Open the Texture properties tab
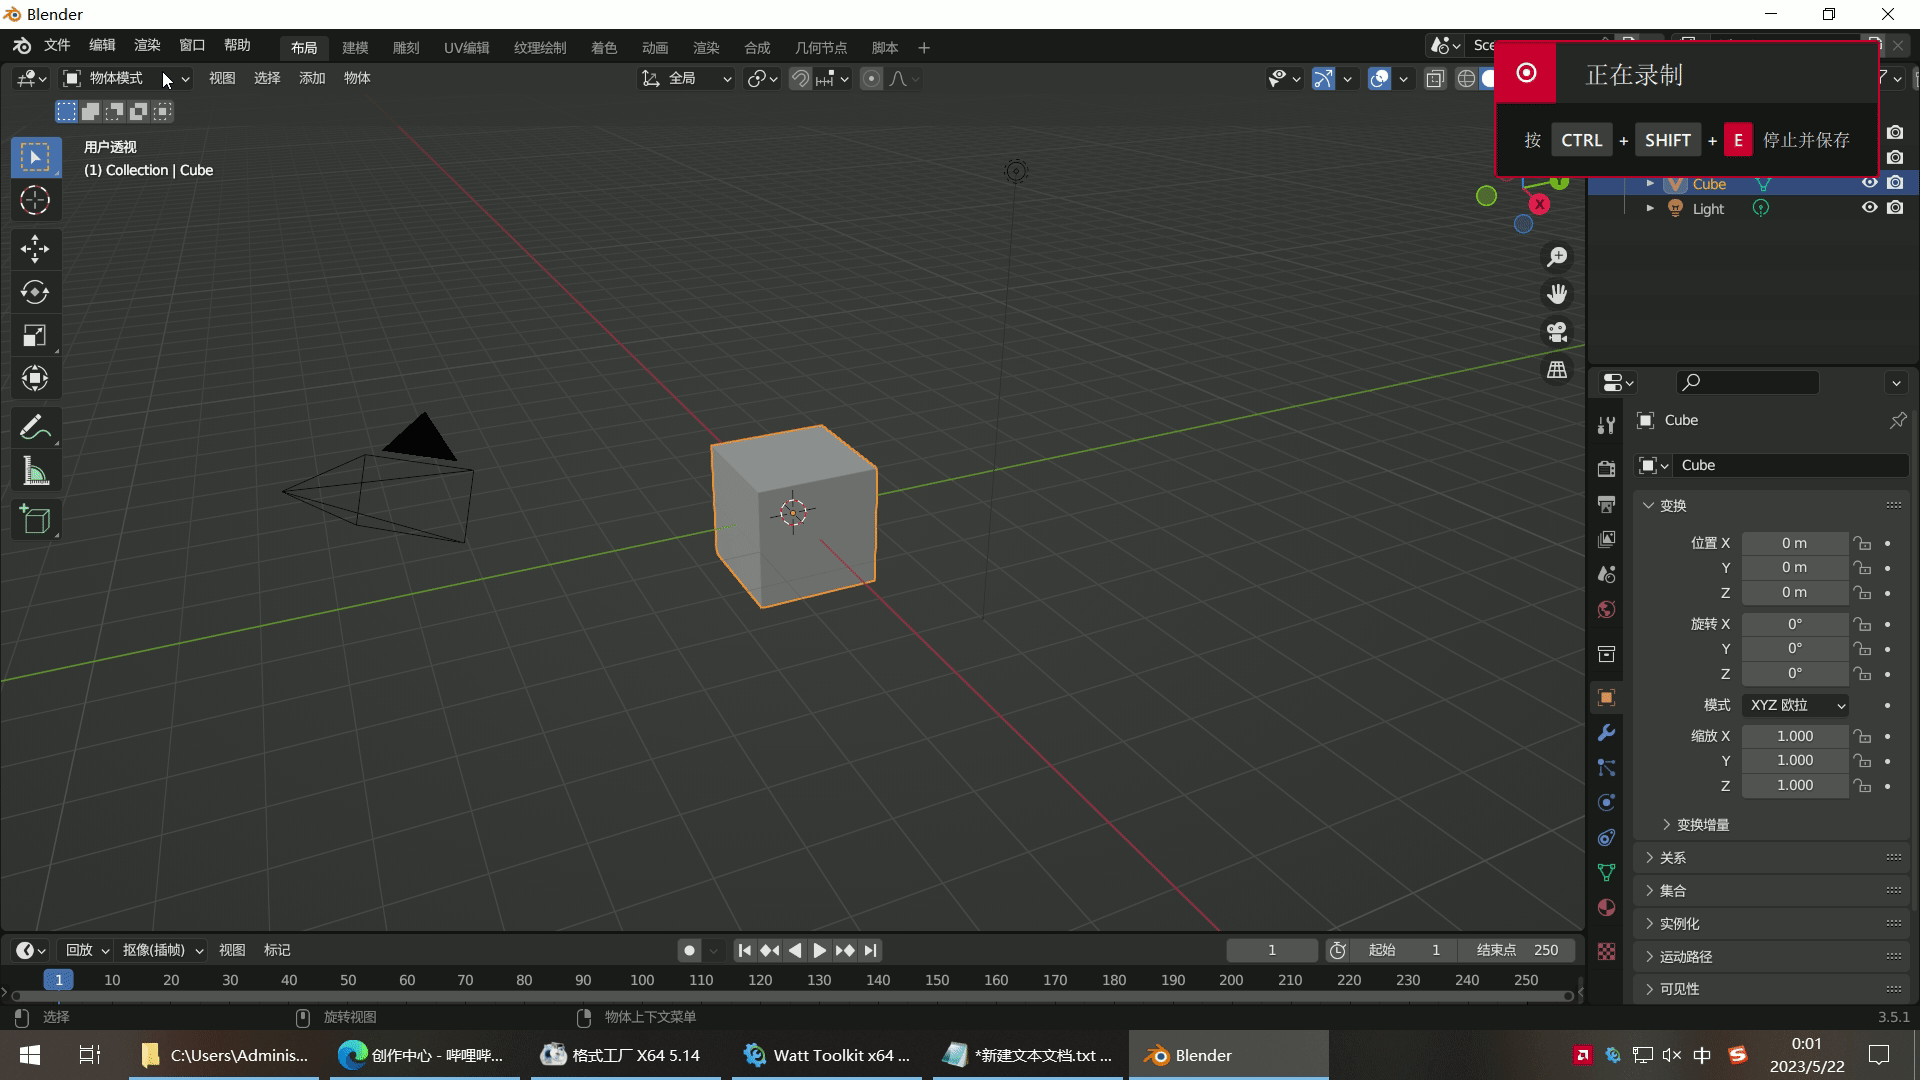 [x=1606, y=951]
